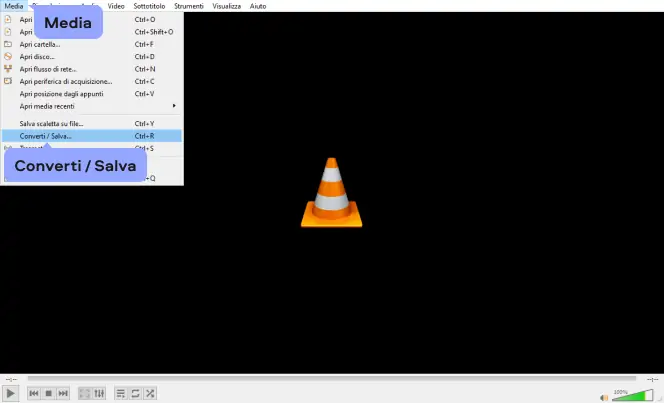Skip to the next track
This screenshot has height=403, width=664.
pyautogui.click(x=63, y=393)
